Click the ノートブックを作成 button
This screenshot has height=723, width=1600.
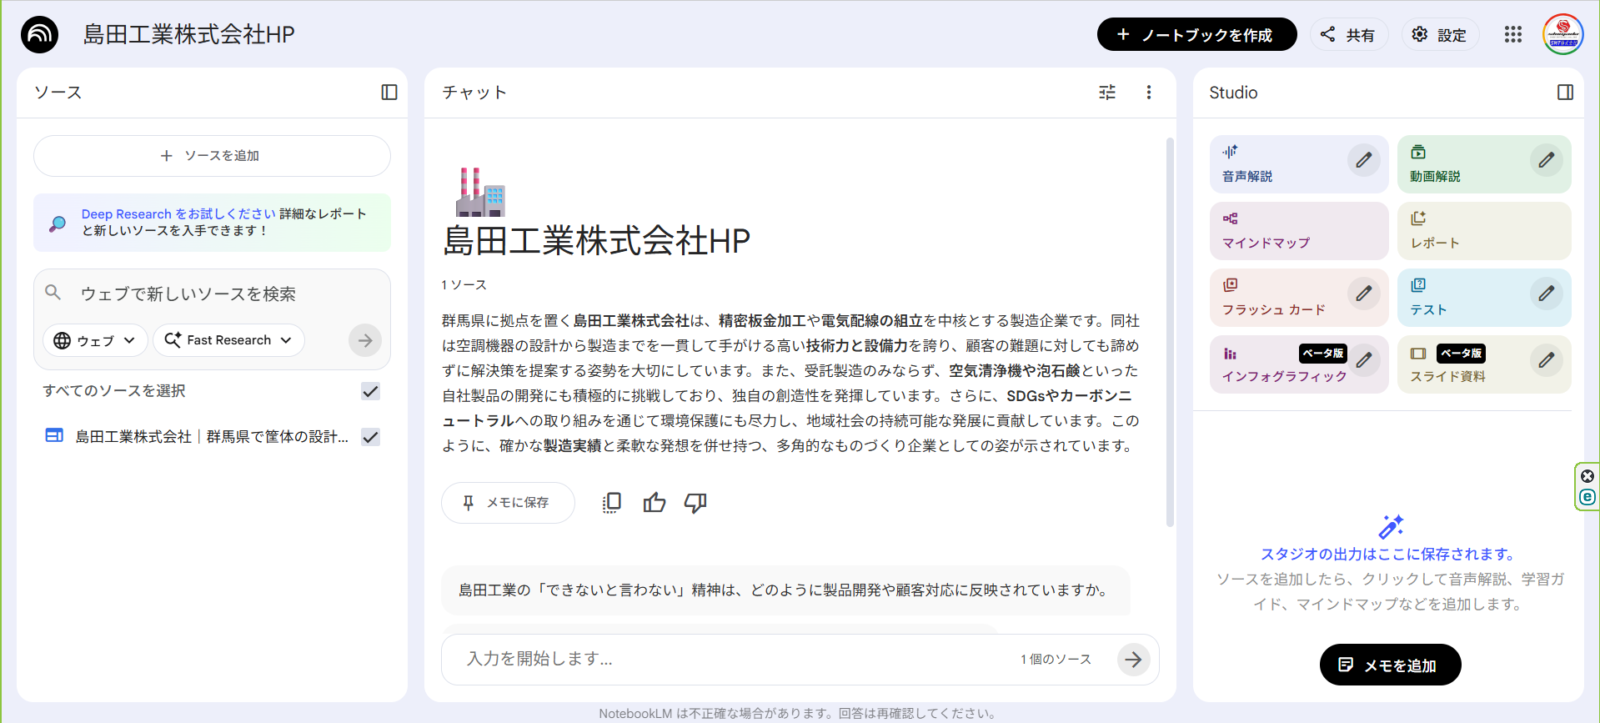[x=1196, y=34]
